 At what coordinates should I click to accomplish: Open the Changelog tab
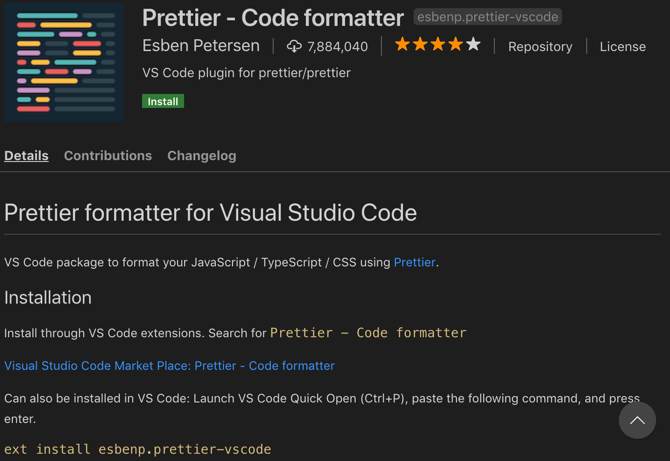point(202,155)
